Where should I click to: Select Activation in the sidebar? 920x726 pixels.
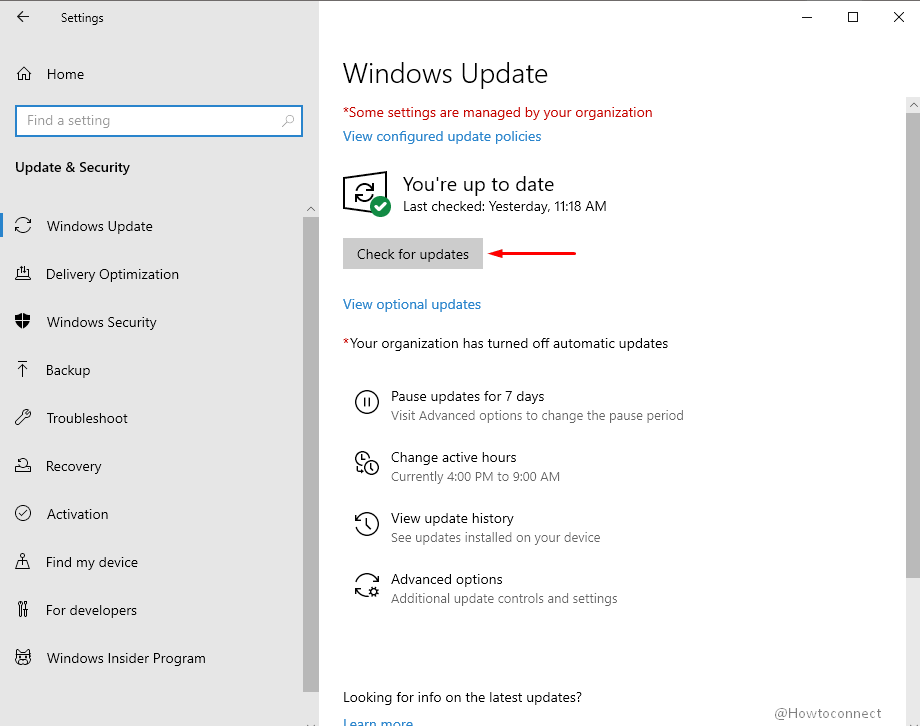(x=77, y=514)
